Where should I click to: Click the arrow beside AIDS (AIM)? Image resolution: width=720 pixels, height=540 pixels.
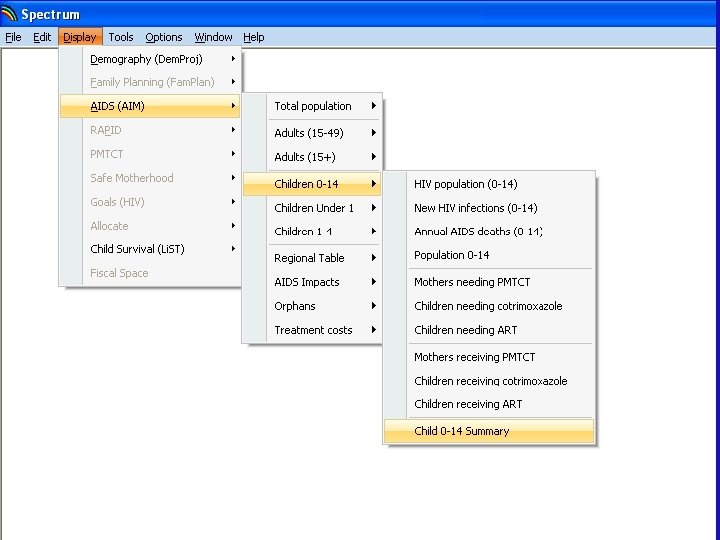pyautogui.click(x=233, y=106)
